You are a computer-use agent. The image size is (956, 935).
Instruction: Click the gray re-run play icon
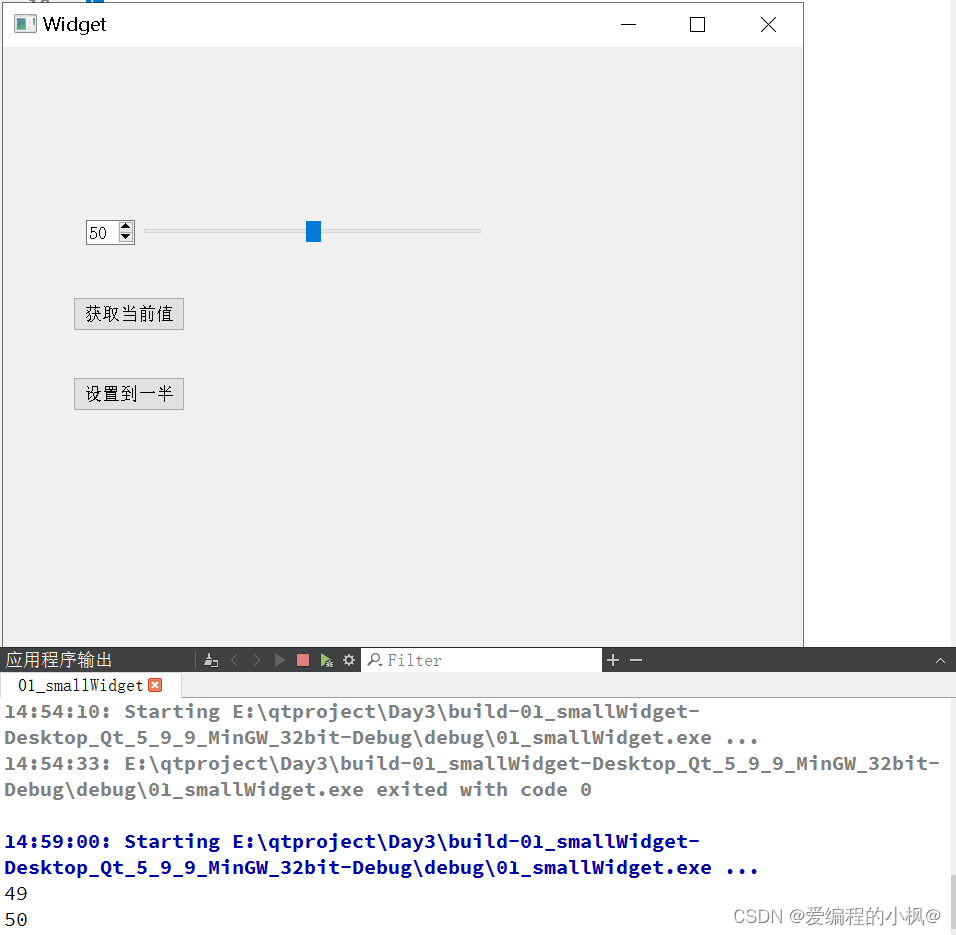[280, 660]
